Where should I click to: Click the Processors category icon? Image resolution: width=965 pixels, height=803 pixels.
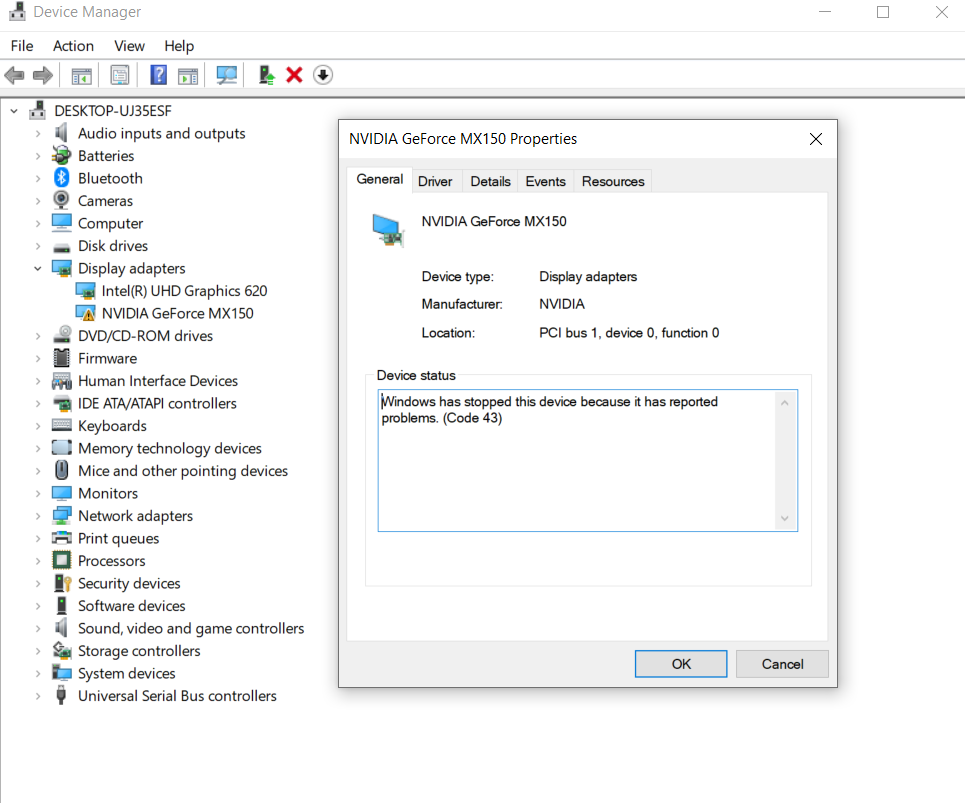coord(61,560)
